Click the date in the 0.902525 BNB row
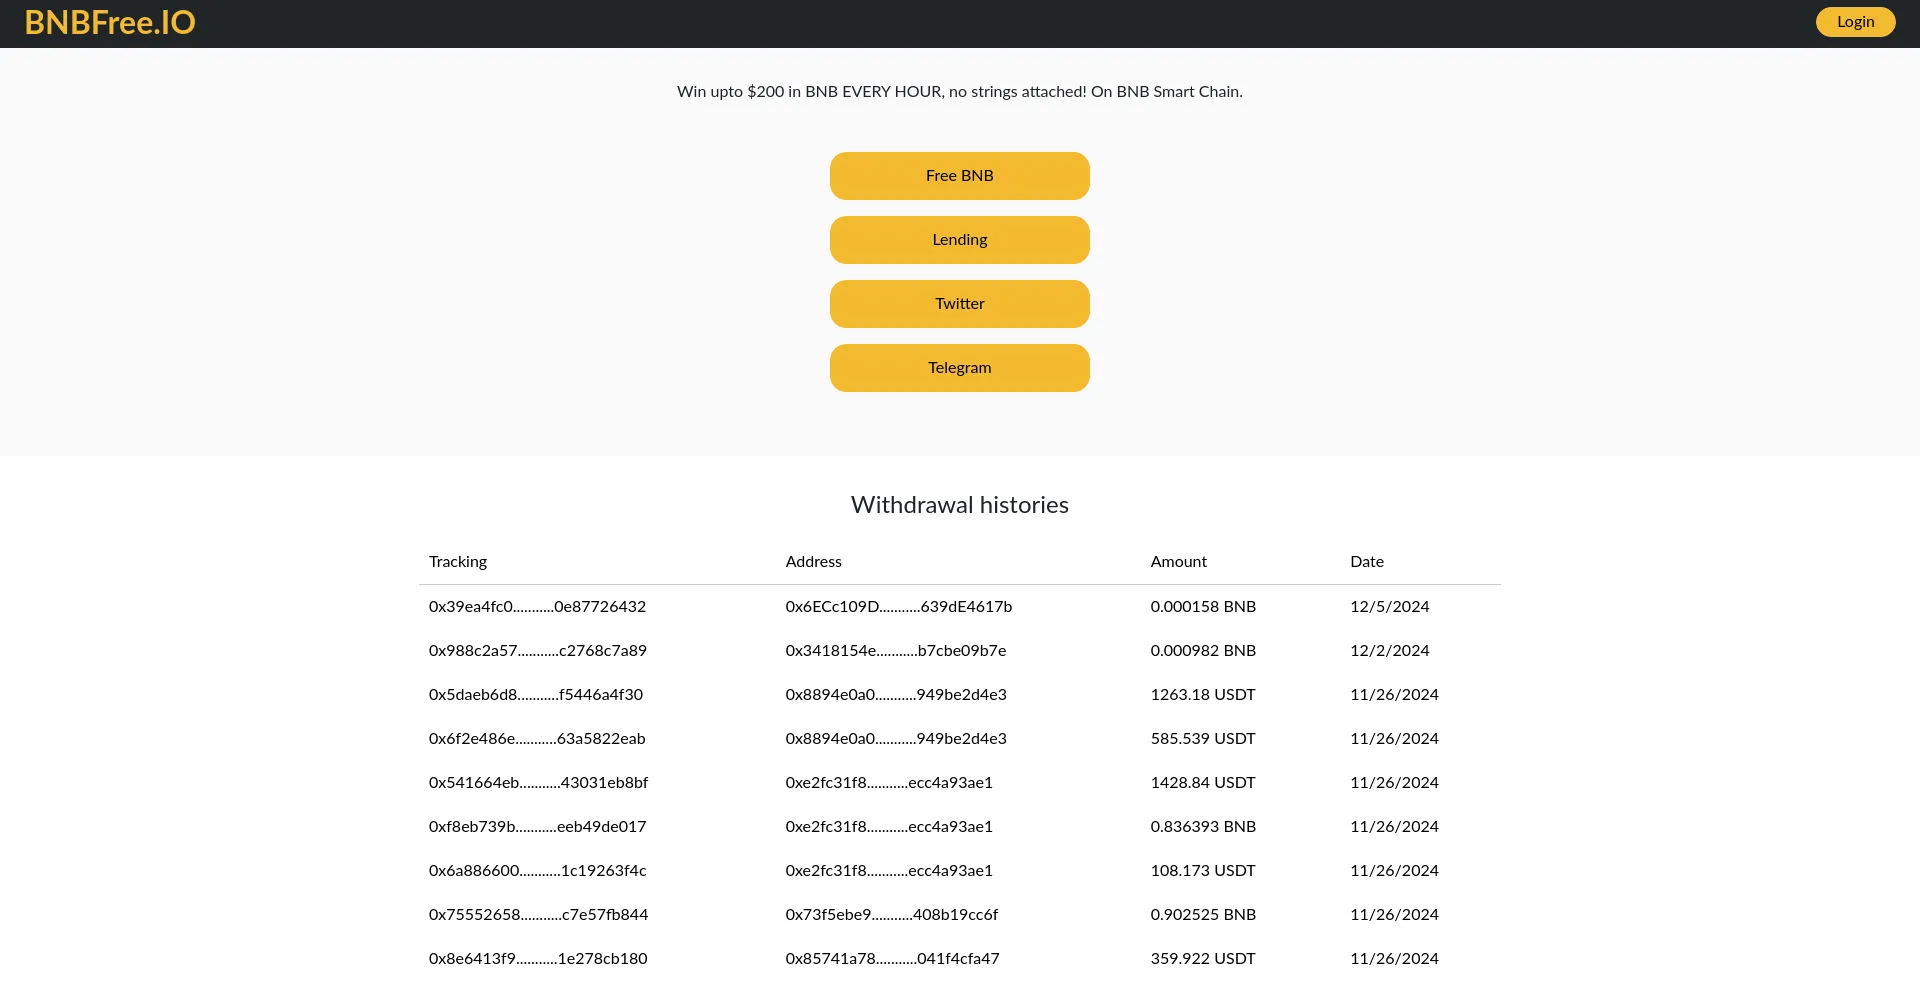The width and height of the screenshot is (1920, 993). (x=1394, y=915)
